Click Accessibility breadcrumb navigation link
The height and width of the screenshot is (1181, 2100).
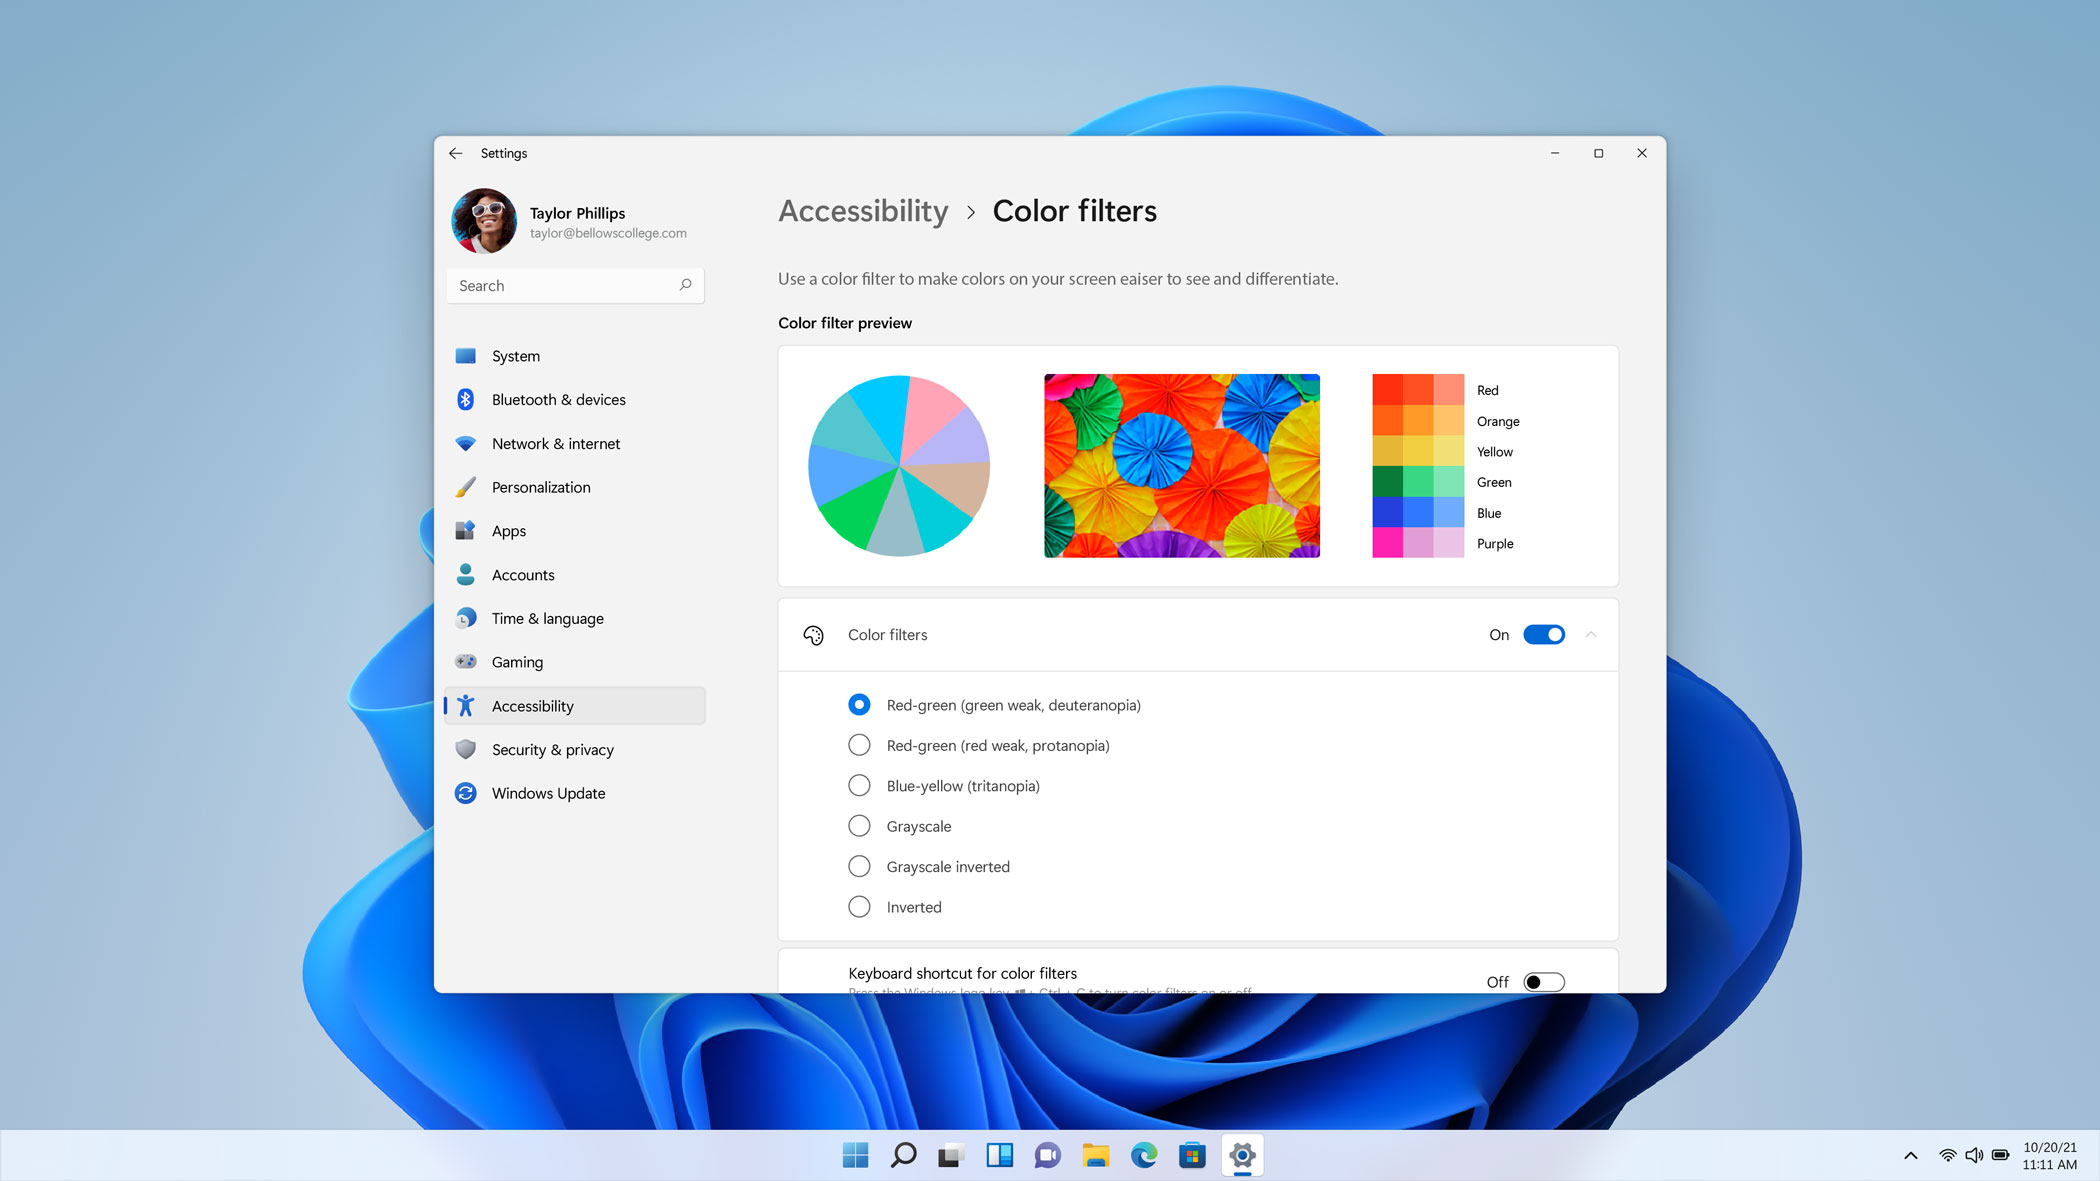[862, 211]
